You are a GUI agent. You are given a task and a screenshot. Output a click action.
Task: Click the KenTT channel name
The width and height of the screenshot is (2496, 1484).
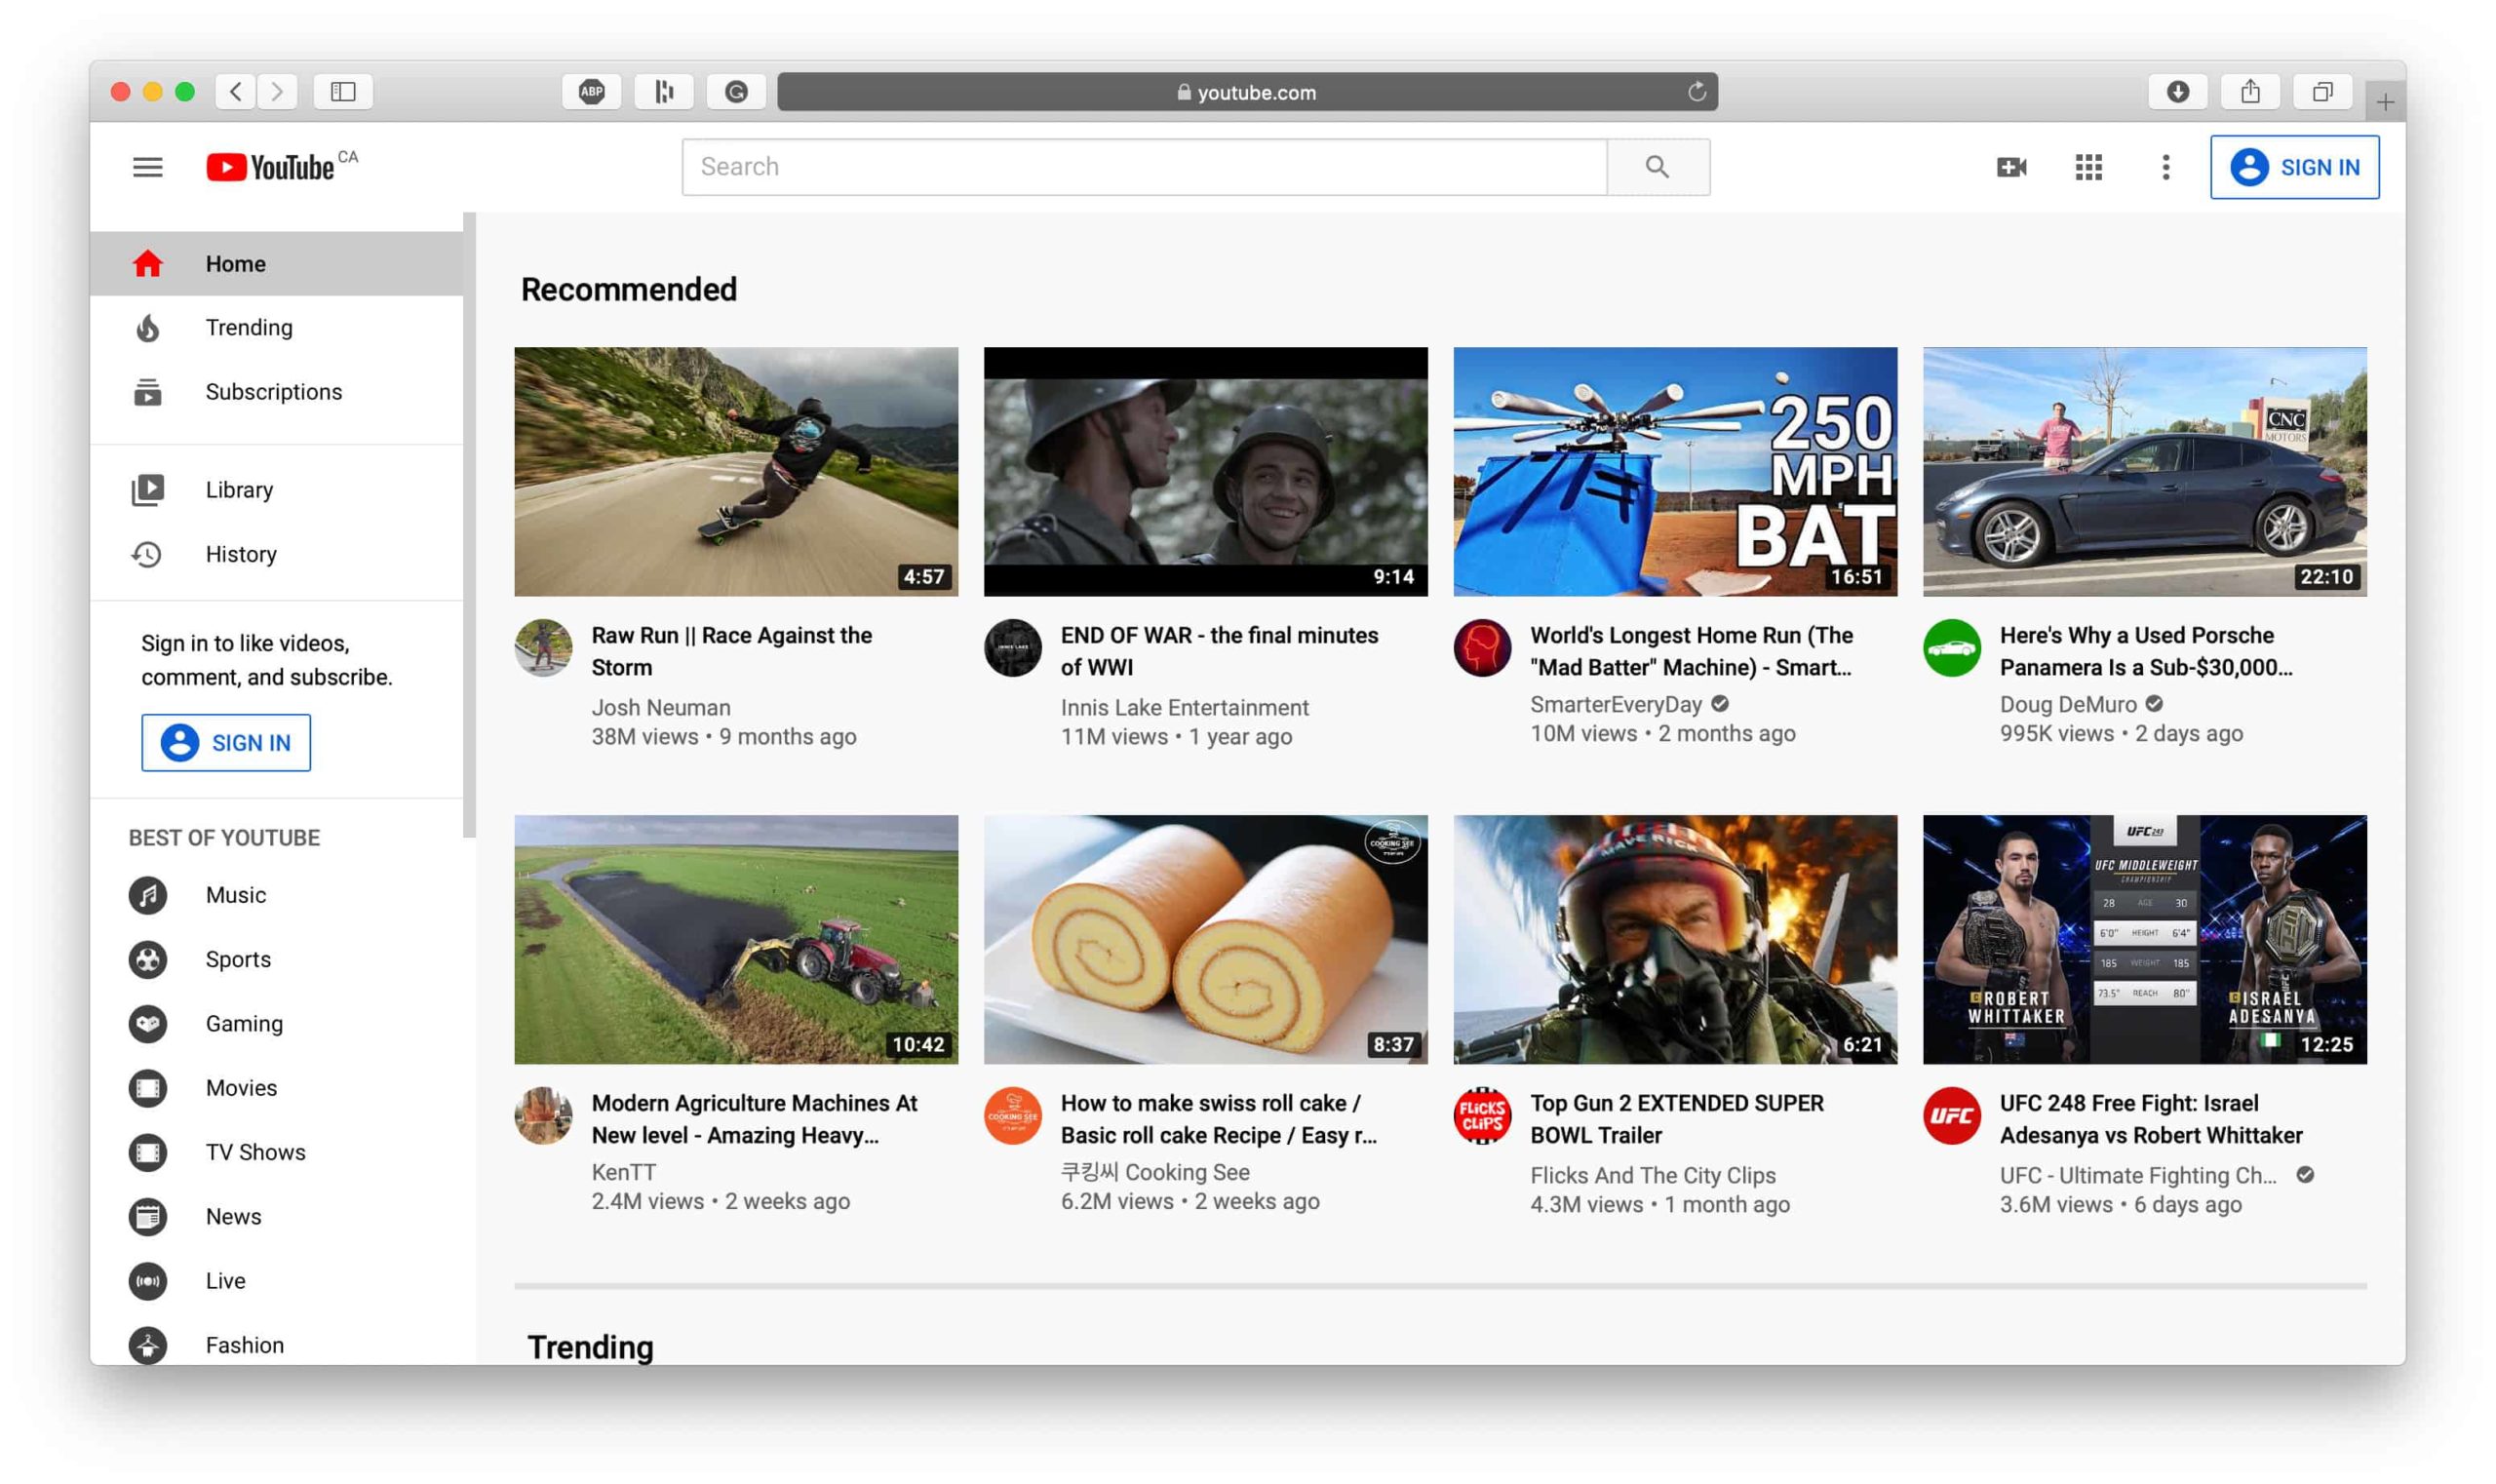[624, 1172]
